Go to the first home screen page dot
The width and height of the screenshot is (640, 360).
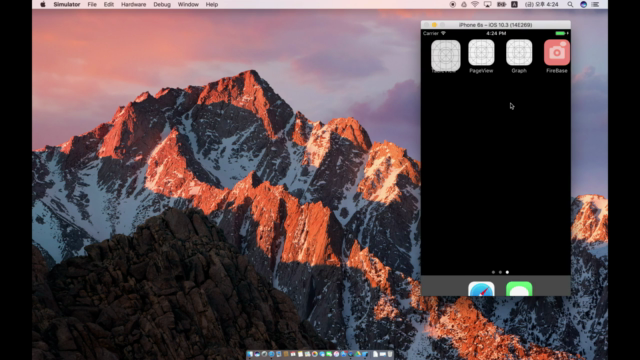click(x=493, y=272)
